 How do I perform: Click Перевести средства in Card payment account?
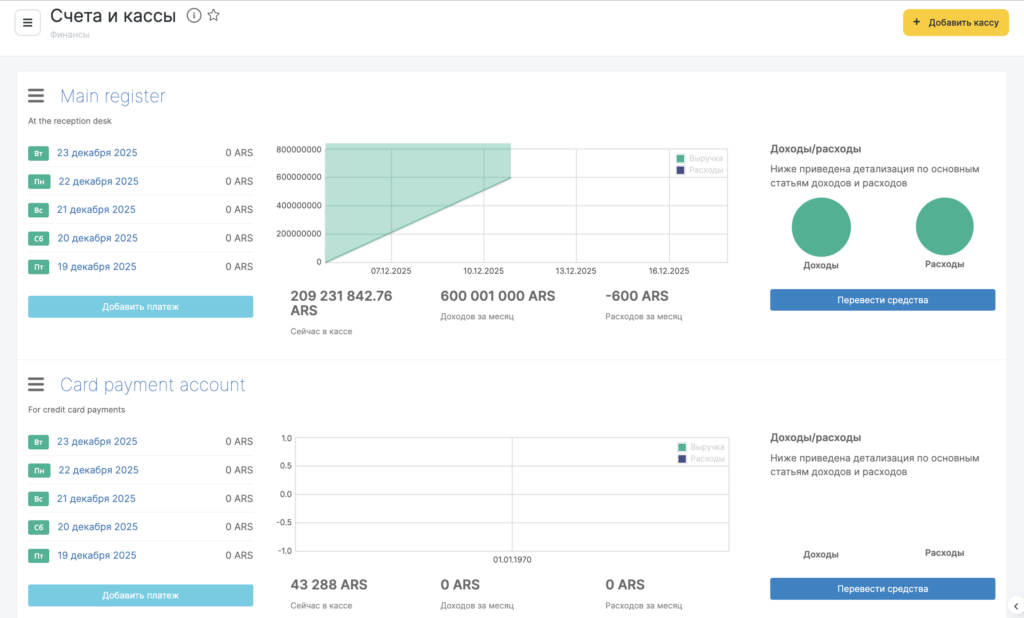click(882, 589)
